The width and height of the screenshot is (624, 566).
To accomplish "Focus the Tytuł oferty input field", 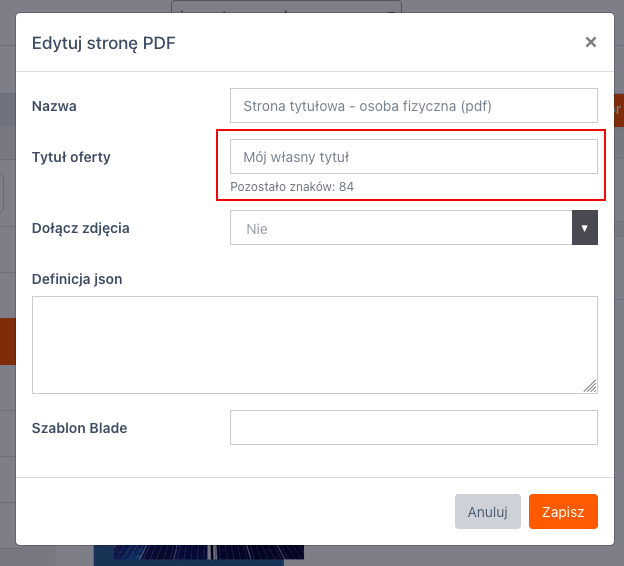I will [413, 157].
